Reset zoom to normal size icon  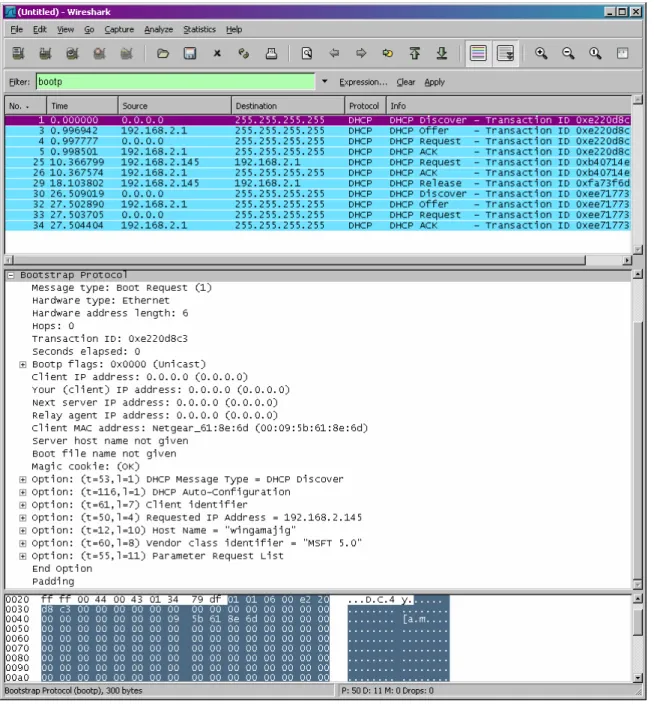595,53
